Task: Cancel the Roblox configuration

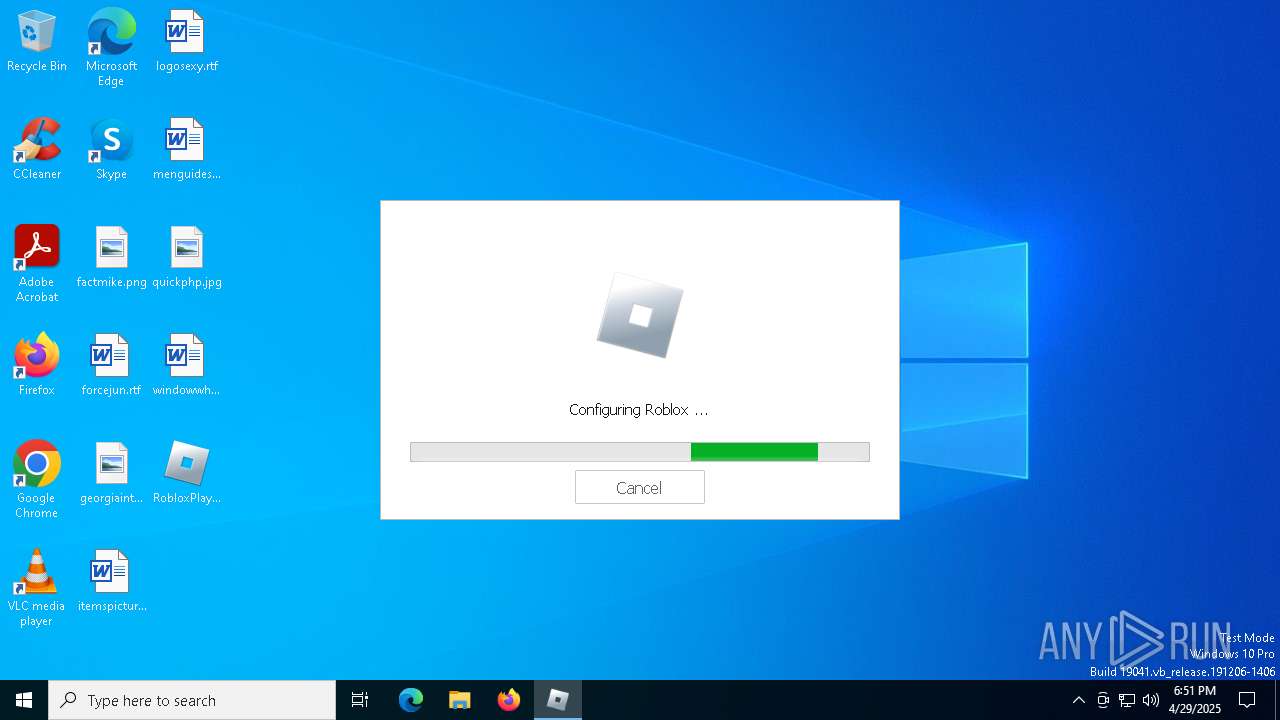Action: (x=639, y=487)
